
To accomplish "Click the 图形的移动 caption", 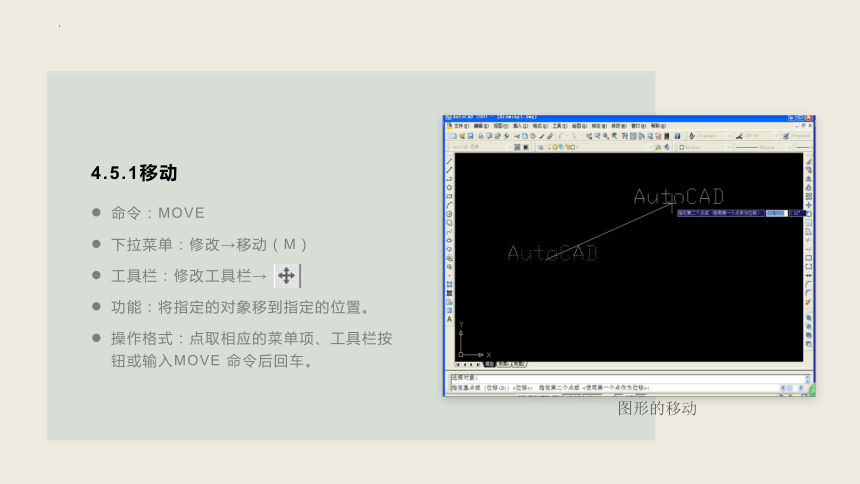I will coord(657,408).
